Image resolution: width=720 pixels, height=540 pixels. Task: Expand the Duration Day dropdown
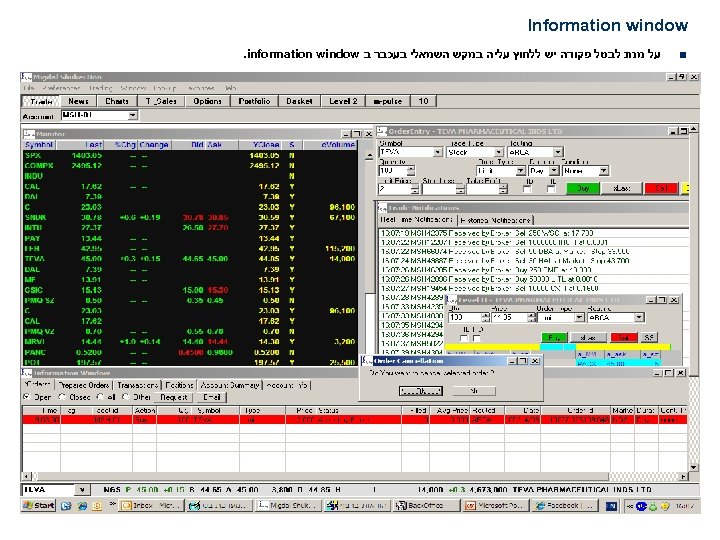tap(554, 171)
